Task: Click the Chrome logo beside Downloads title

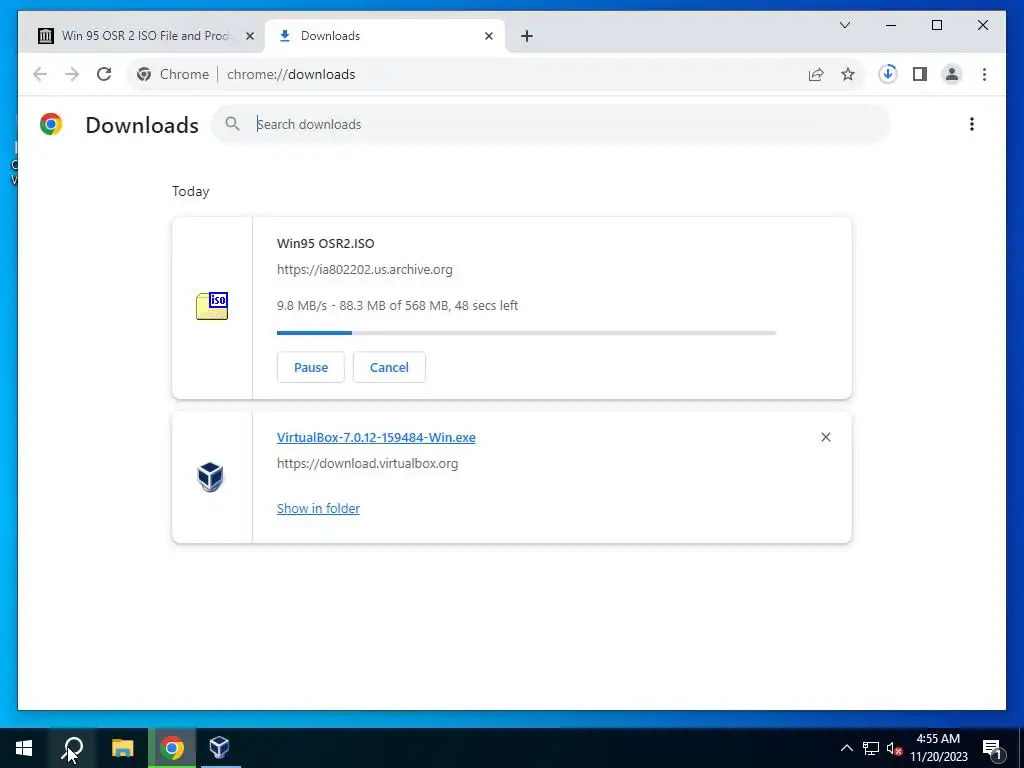Action: click(x=51, y=124)
